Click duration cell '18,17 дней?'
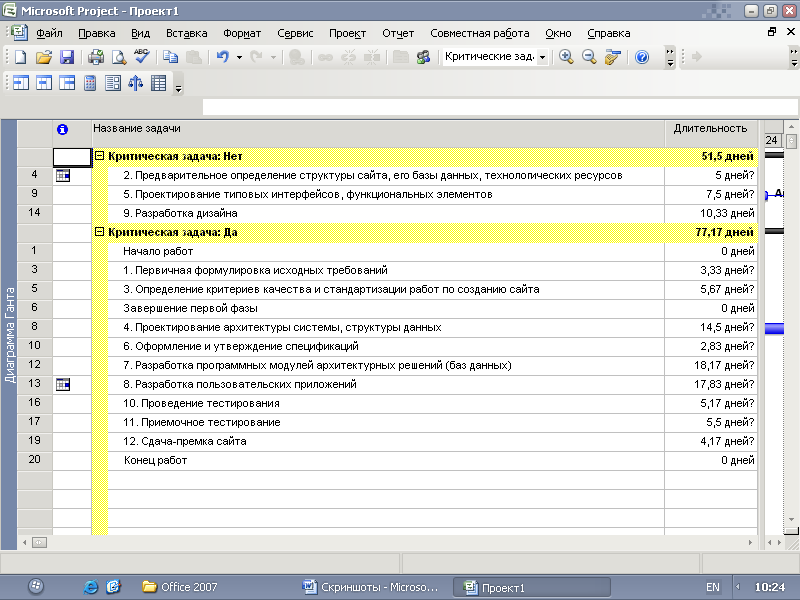Viewport: 800px width, 600px height. (x=711, y=365)
